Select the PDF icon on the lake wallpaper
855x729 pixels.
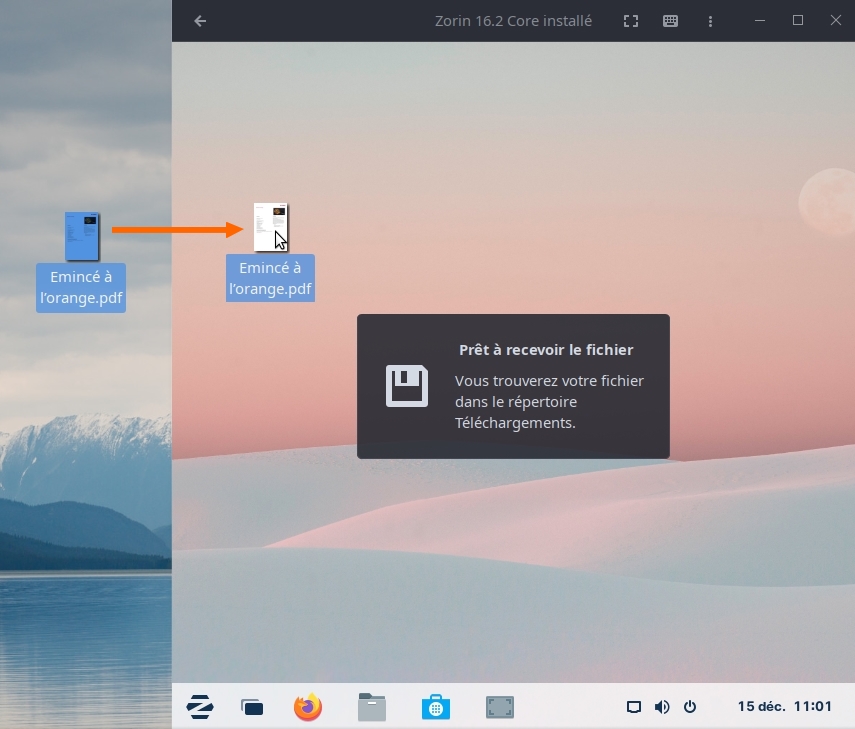point(82,236)
